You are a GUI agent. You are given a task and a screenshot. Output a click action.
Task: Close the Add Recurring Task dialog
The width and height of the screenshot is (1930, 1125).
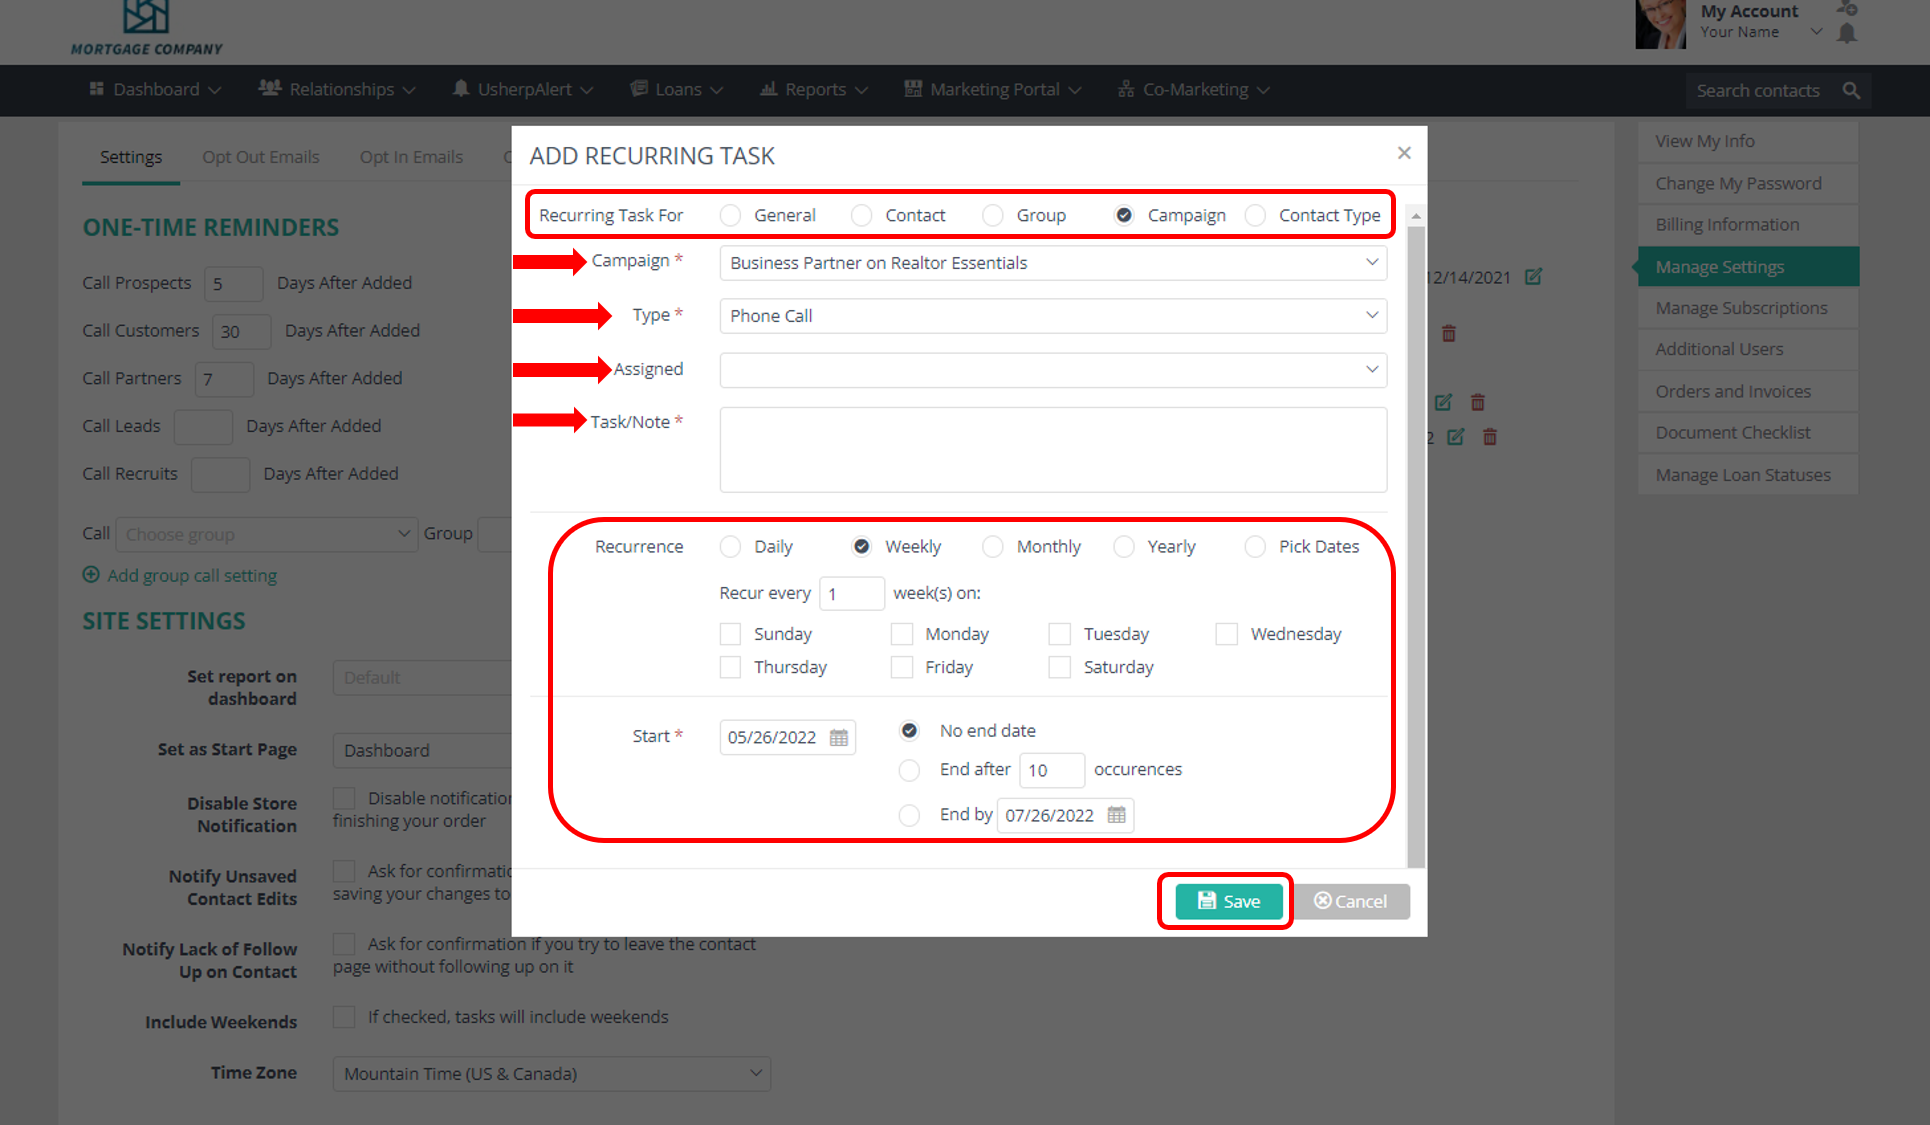[1404, 153]
